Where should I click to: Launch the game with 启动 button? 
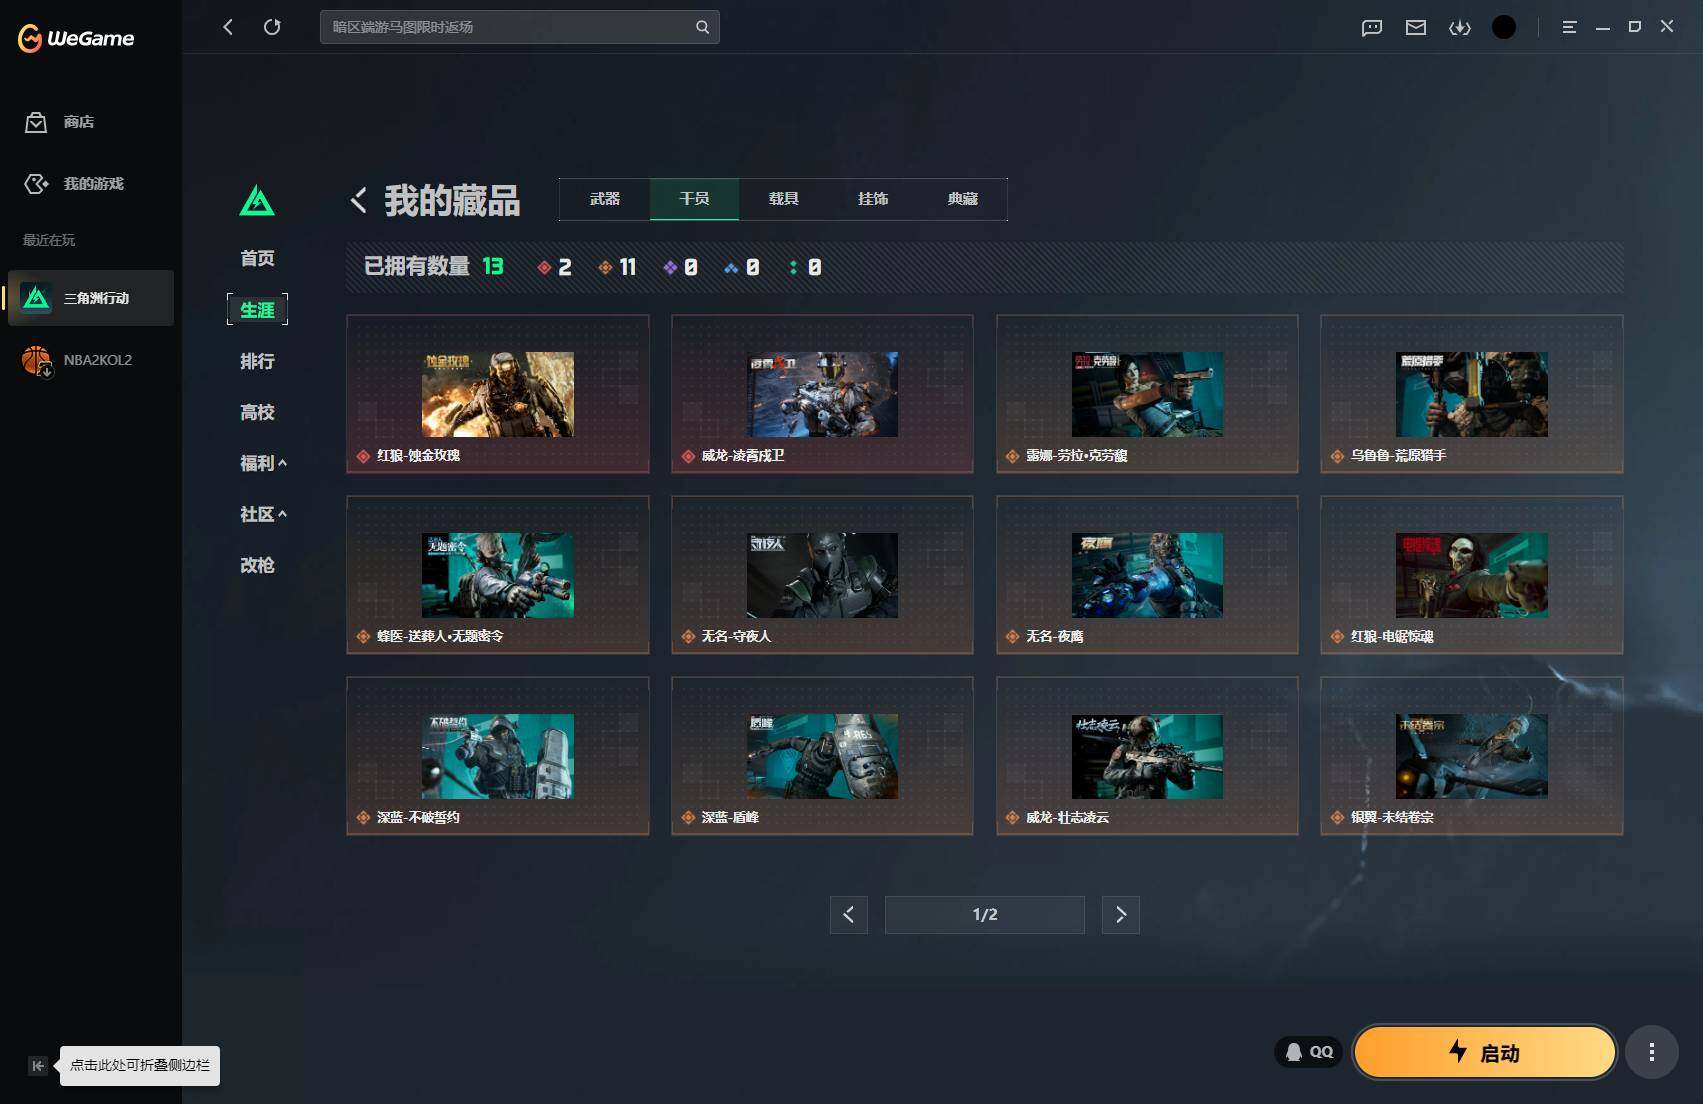pos(1485,1052)
